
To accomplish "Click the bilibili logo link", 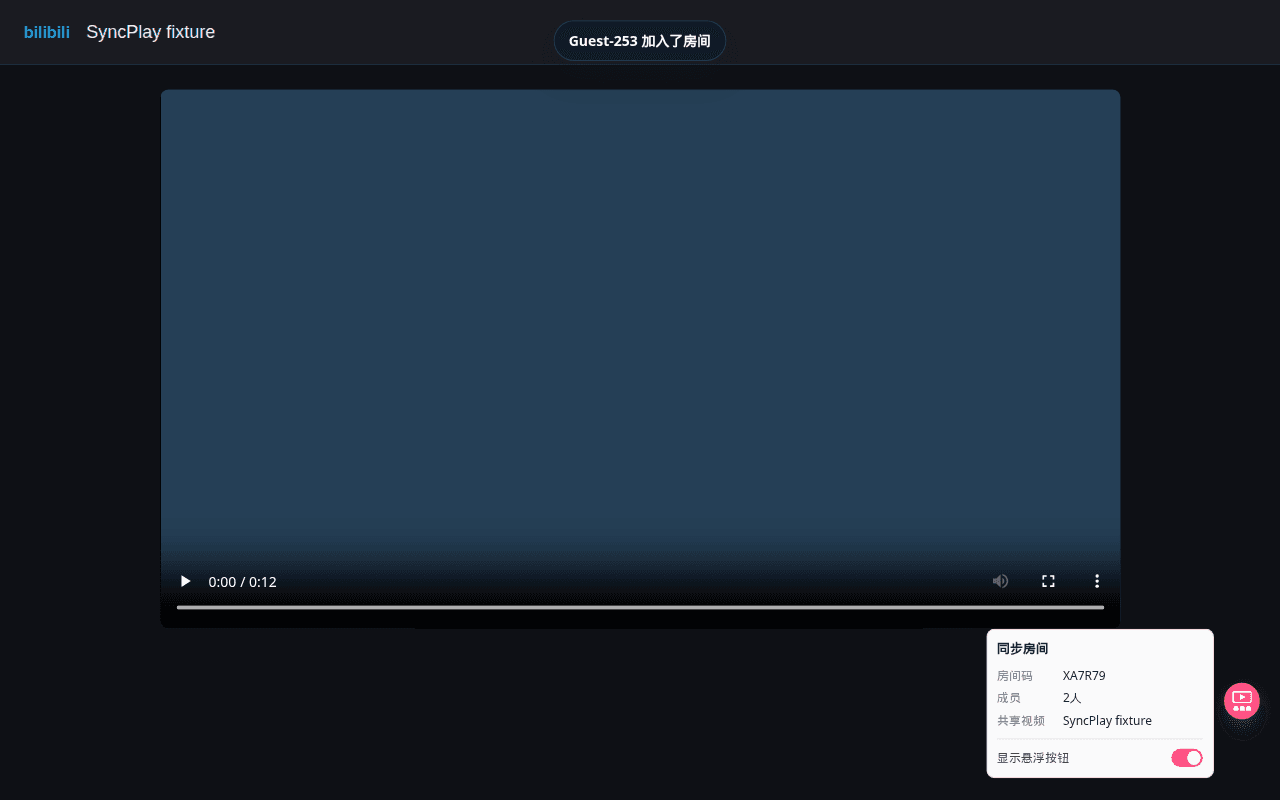I will [47, 32].
